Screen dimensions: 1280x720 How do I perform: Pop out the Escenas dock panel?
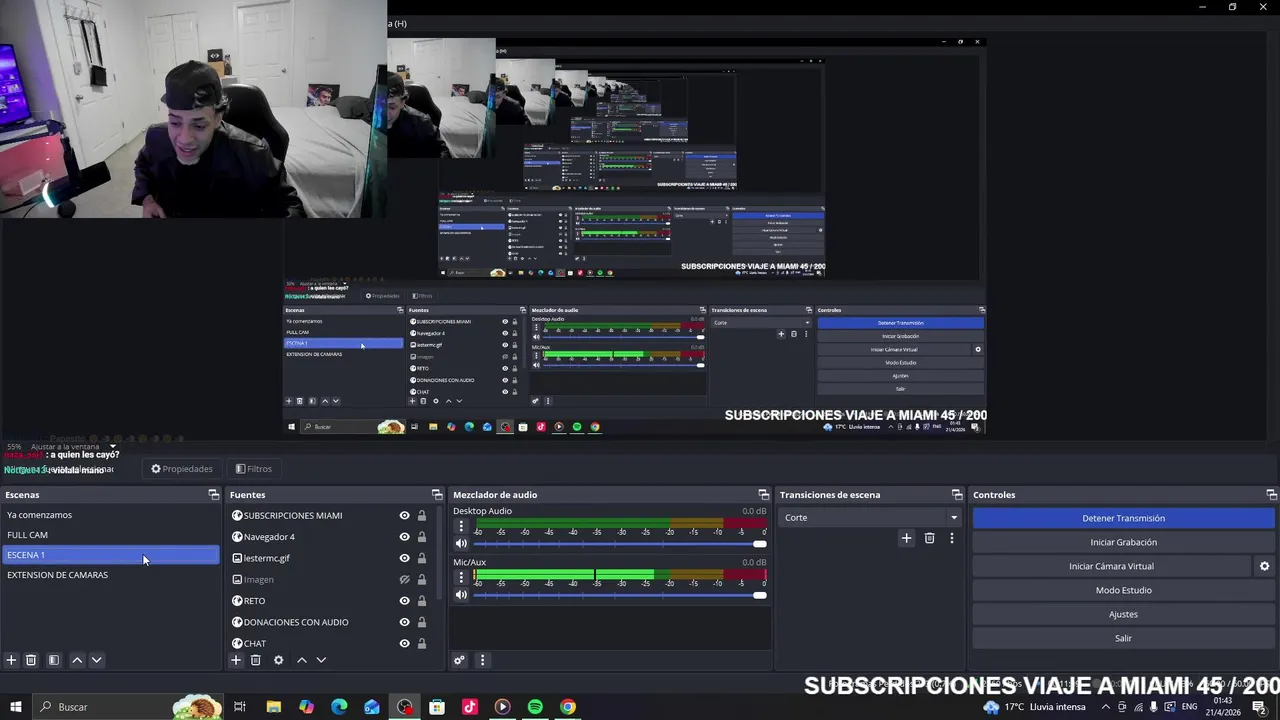click(213, 495)
